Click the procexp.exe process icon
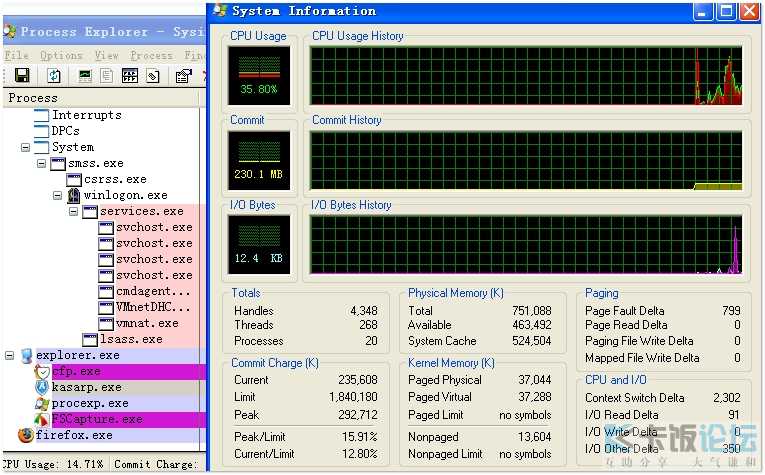765x475 pixels. (42, 404)
